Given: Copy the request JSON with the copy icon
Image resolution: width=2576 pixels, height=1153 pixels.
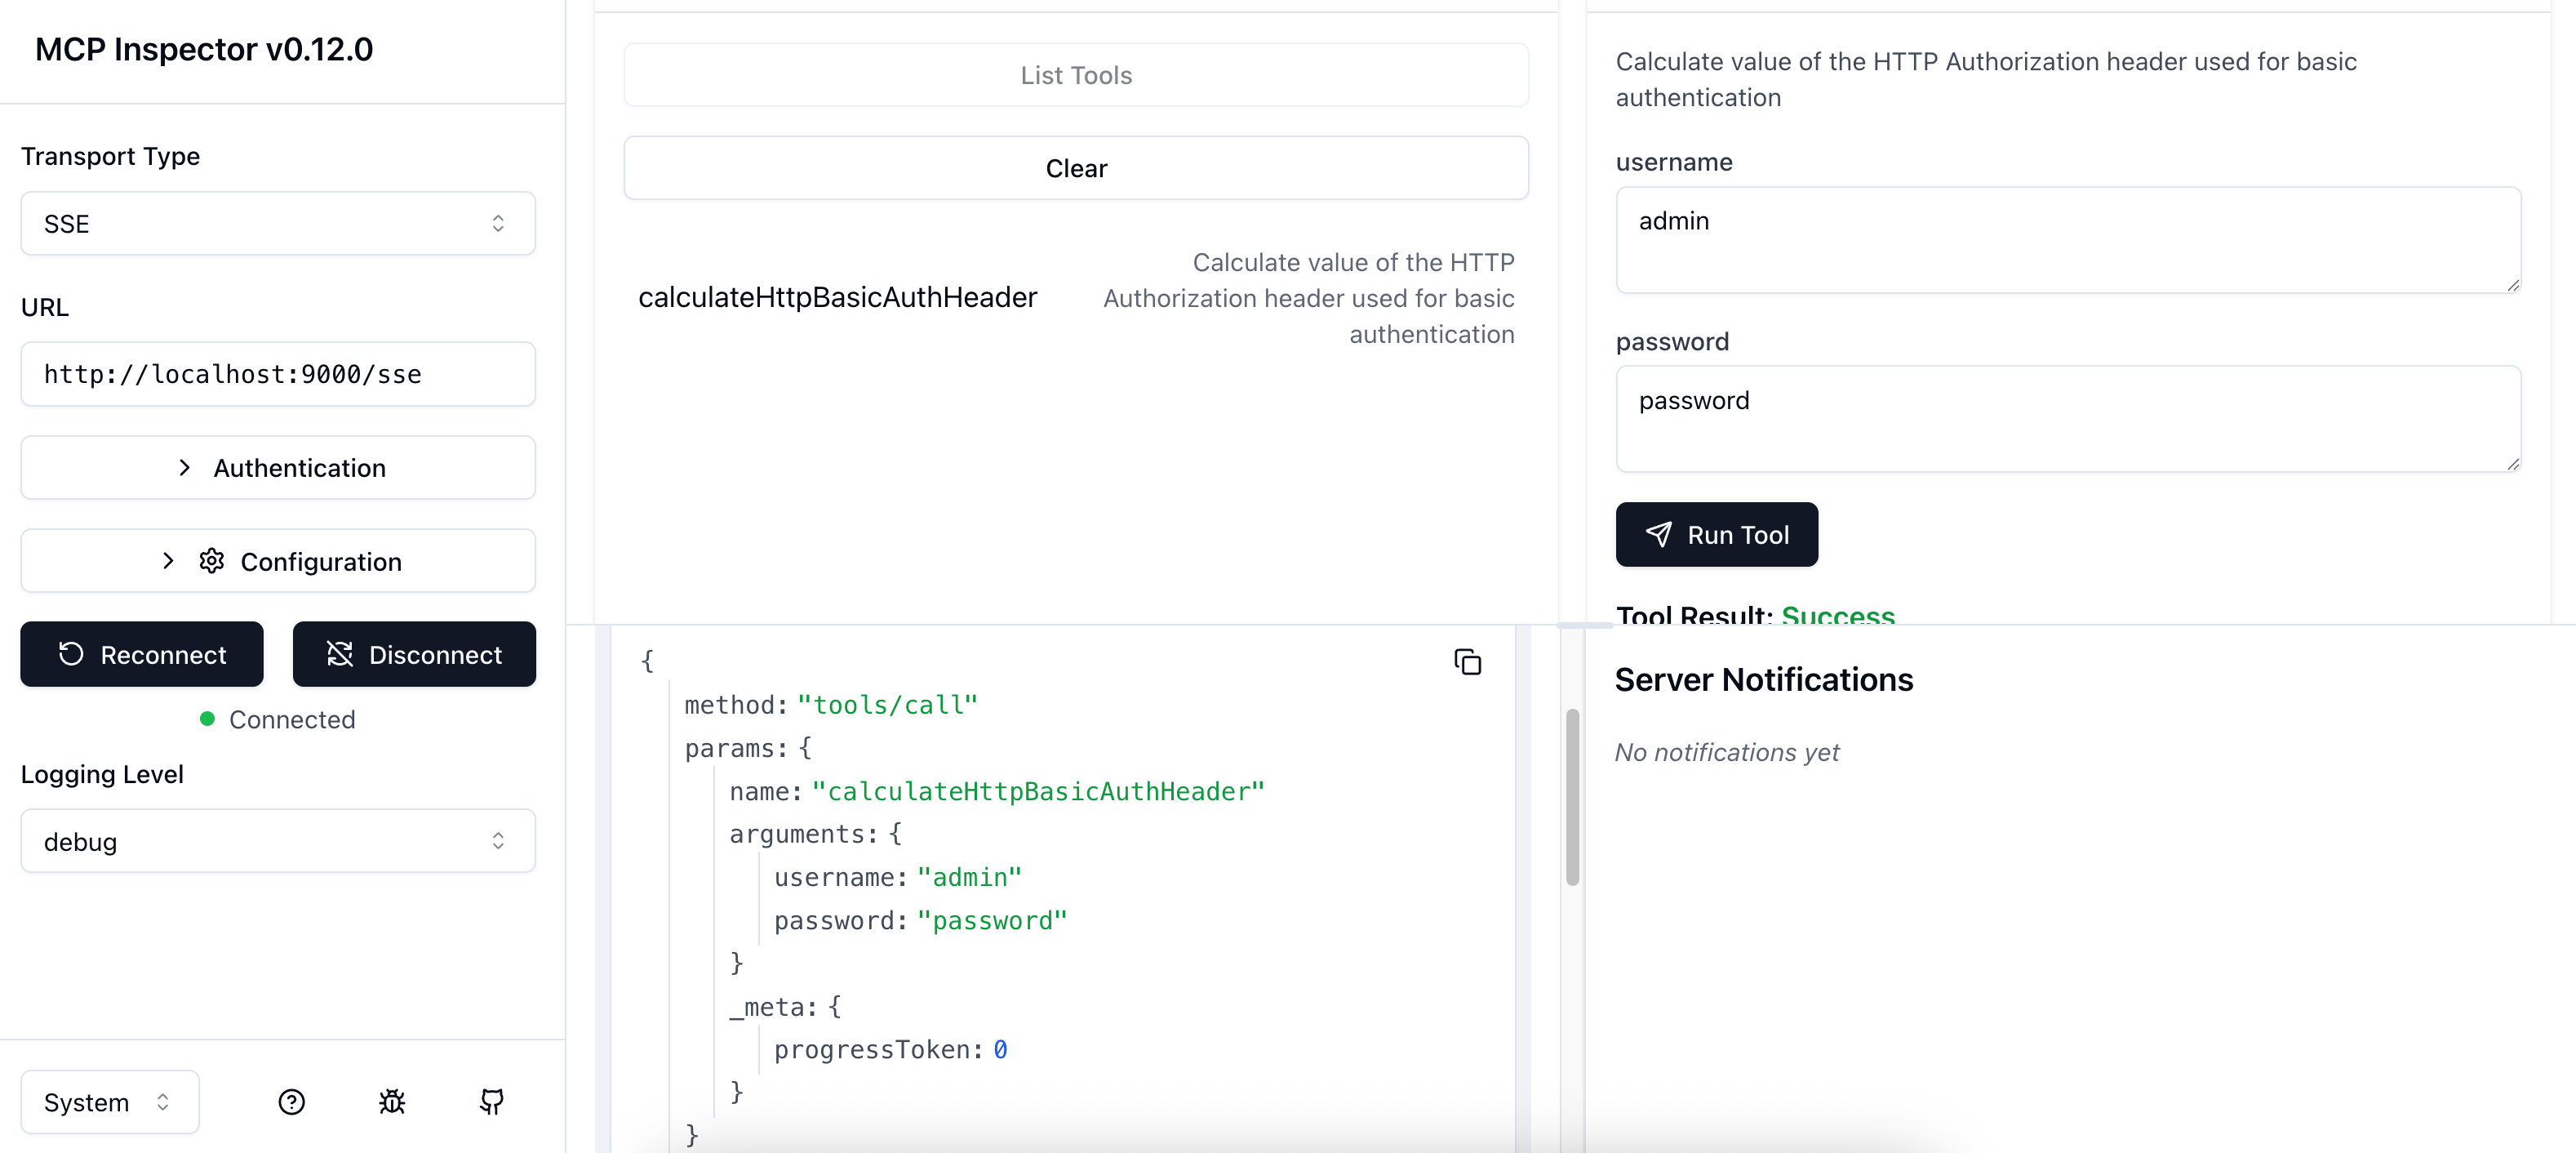Looking at the screenshot, I should click(x=1468, y=662).
